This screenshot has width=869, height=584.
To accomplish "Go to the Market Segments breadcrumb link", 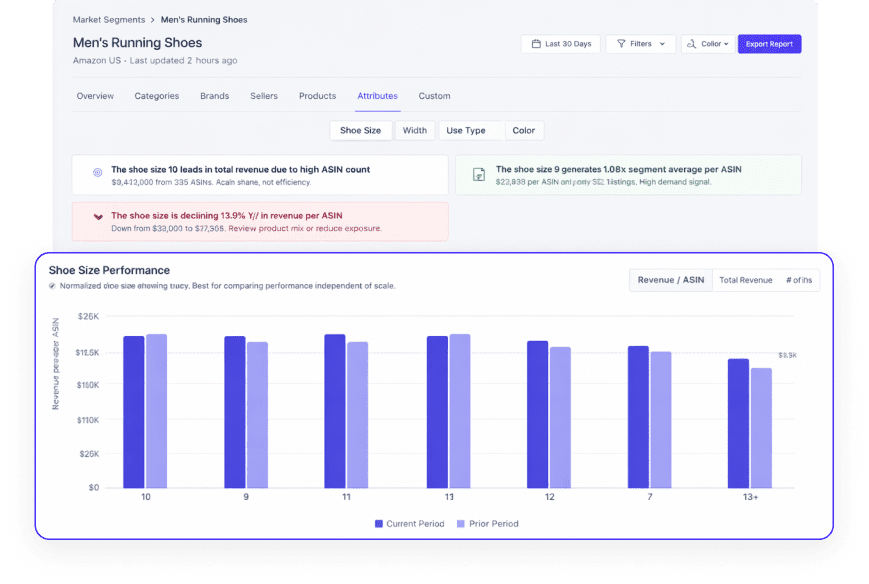I will pos(108,20).
